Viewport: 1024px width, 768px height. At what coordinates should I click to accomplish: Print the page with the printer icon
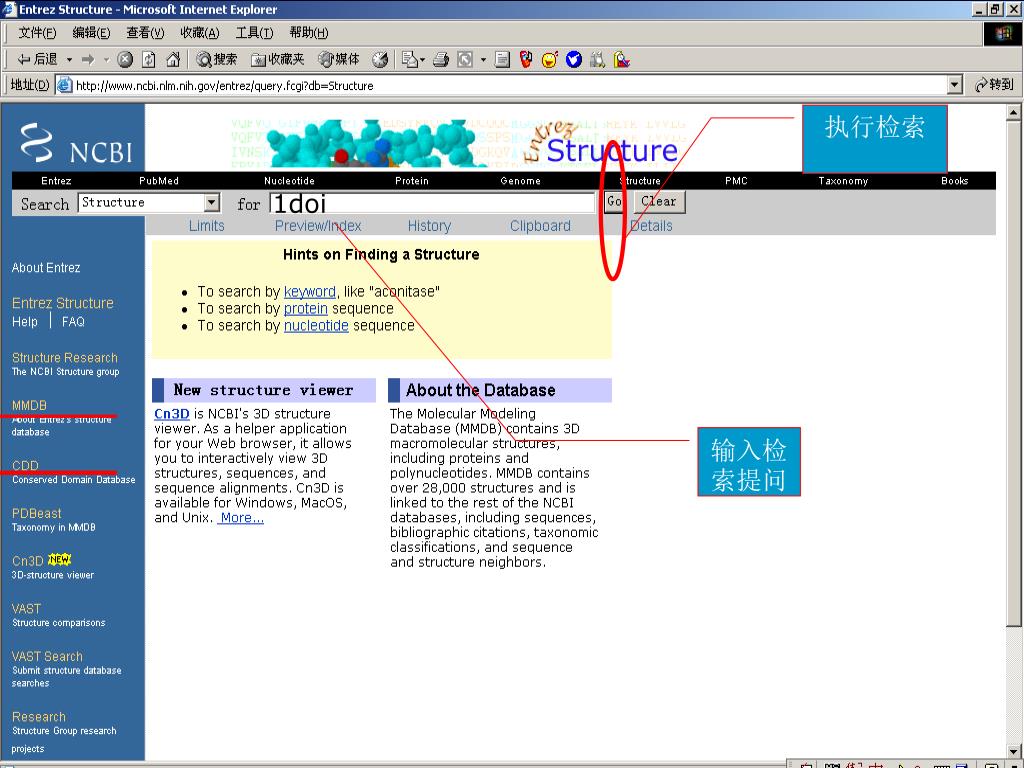tap(441, 59)
